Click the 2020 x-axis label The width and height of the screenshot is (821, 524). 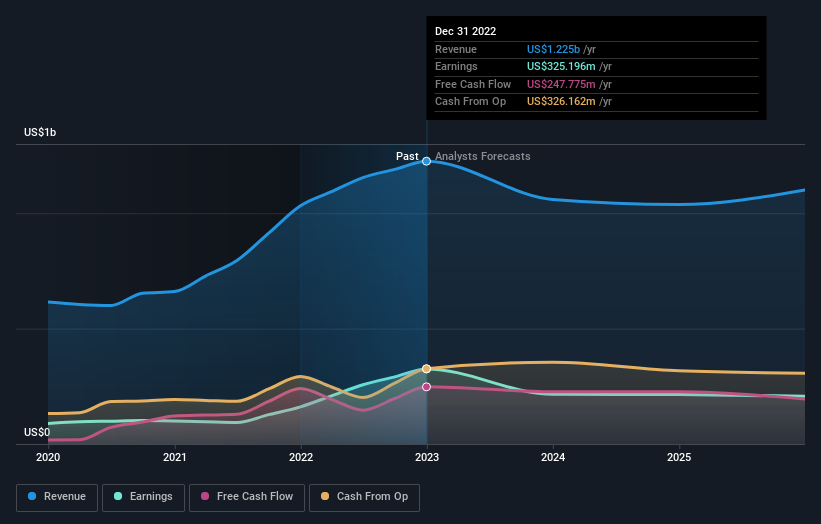48,458
